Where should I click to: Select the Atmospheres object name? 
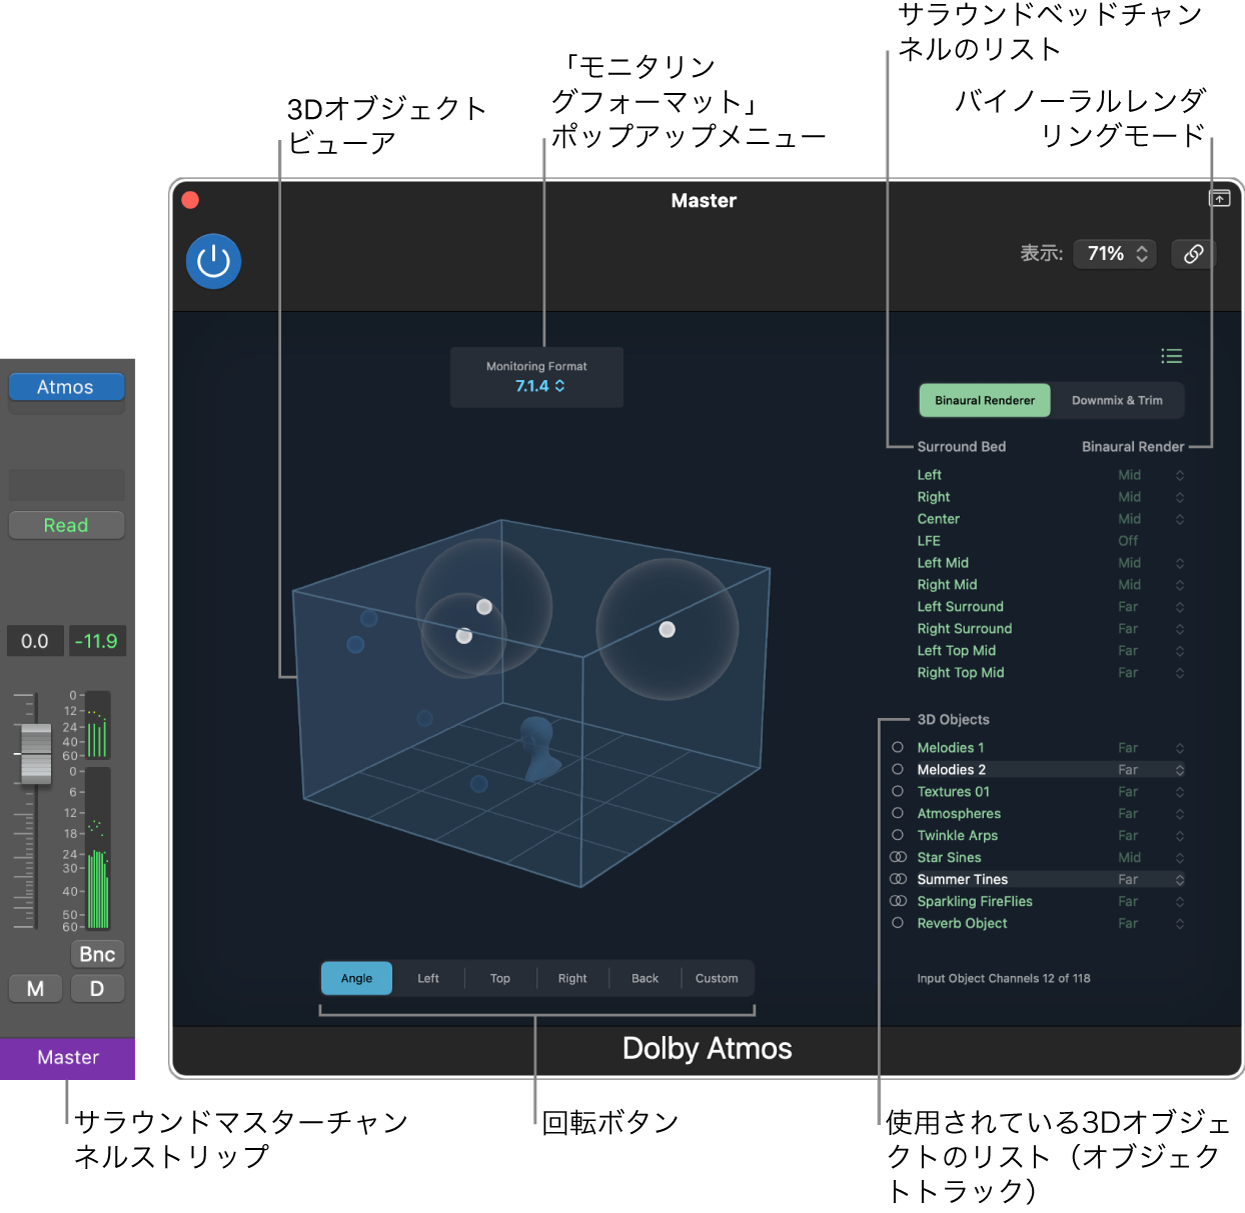[959, 813]
